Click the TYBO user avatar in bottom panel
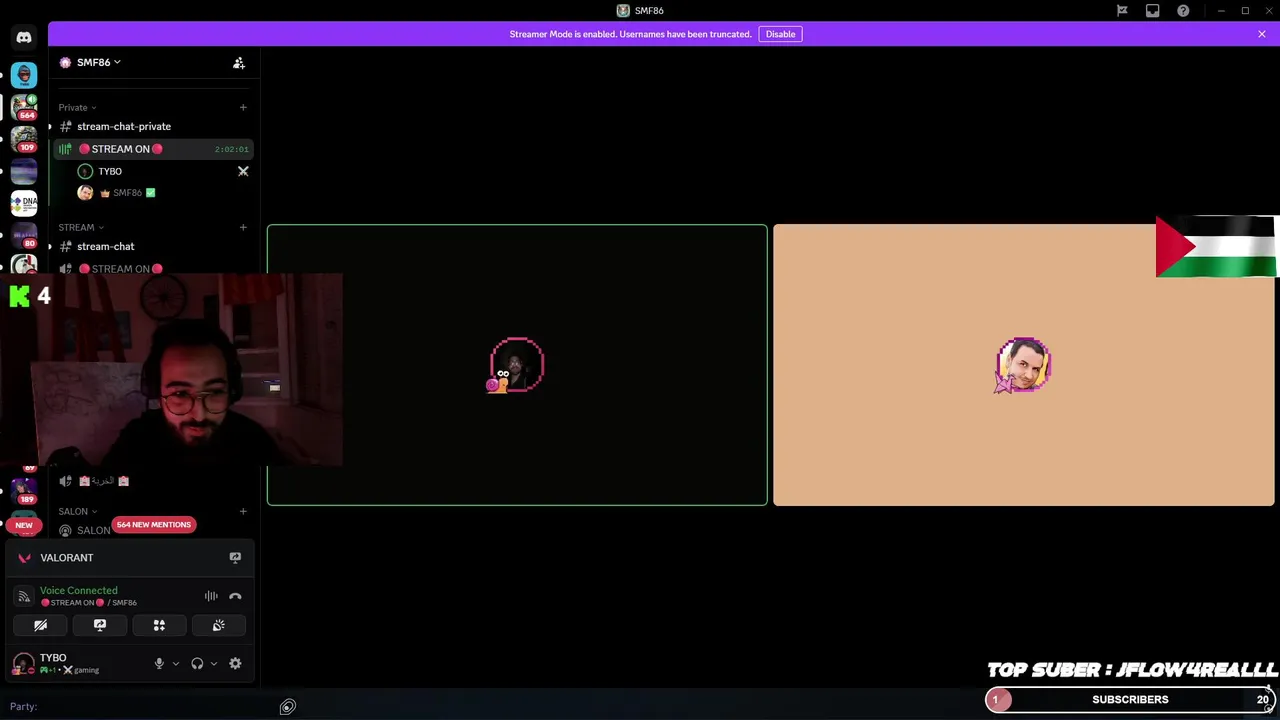The height and width of the screenshot is (720, 1280). pos(24,664)
